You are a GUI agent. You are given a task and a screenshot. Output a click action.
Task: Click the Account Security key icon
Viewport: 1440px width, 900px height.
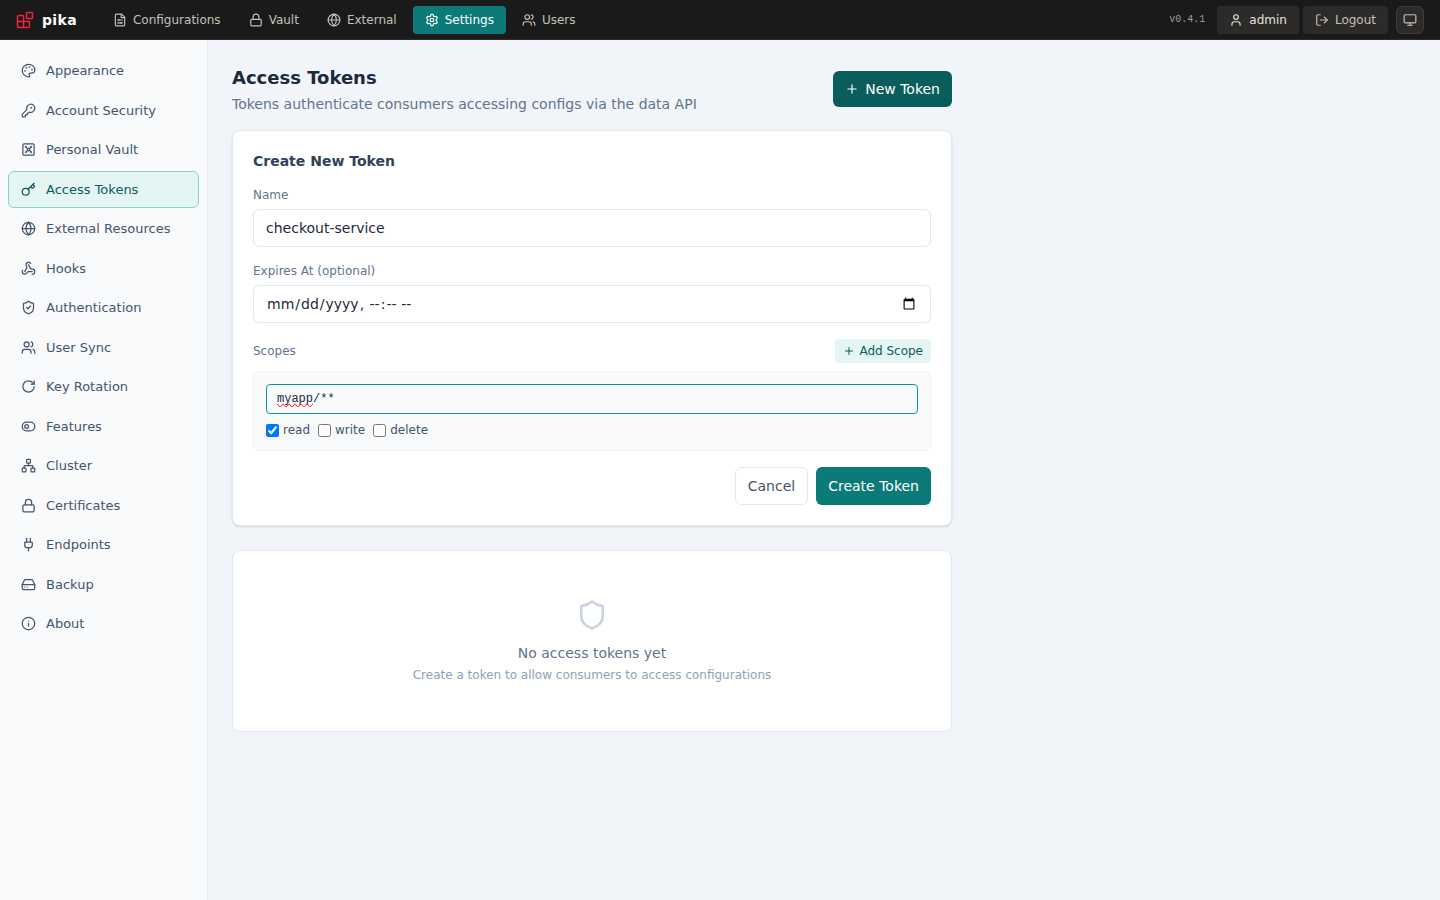[x=29, y=110]
